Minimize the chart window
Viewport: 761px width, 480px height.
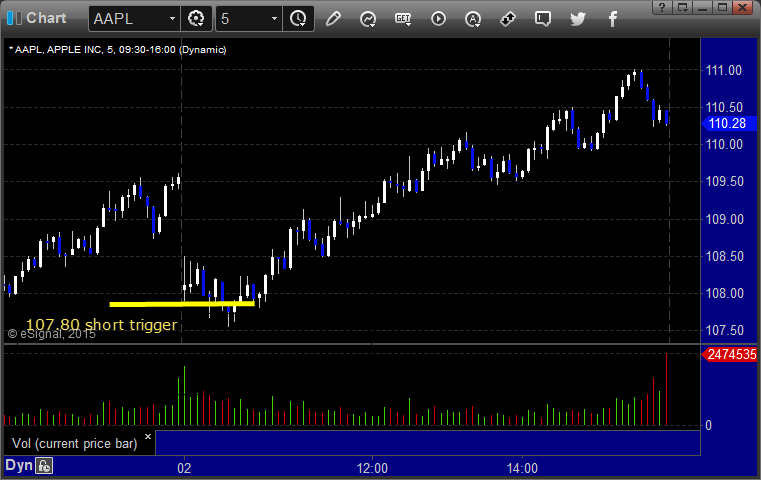(x=702, y=7)
